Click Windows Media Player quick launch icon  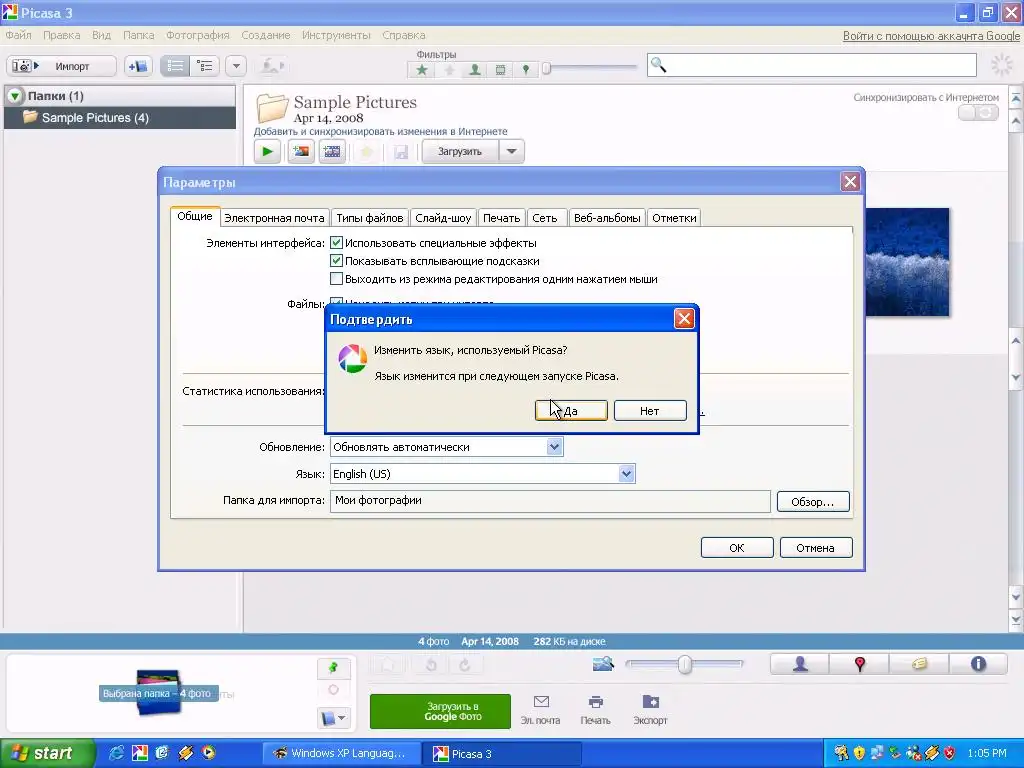coord(208,753)
